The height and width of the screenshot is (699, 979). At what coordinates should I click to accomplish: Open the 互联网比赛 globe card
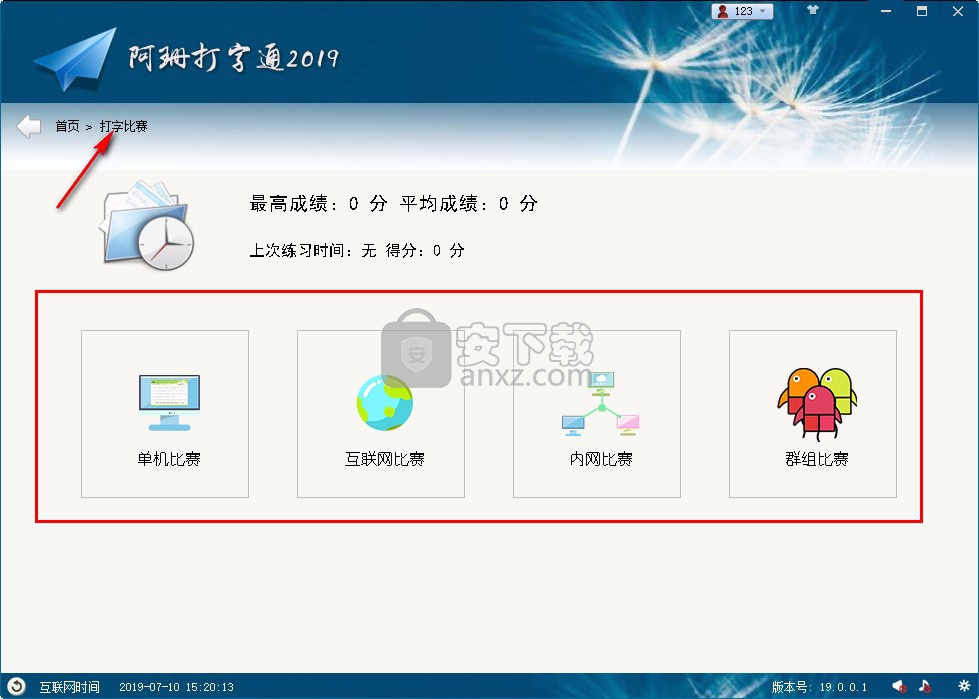381,414
